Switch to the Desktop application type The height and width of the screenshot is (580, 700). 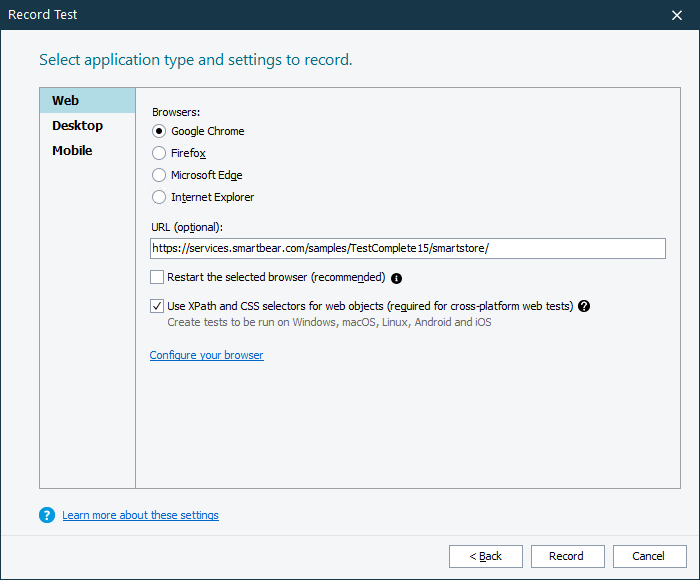[x=78, y=126]
